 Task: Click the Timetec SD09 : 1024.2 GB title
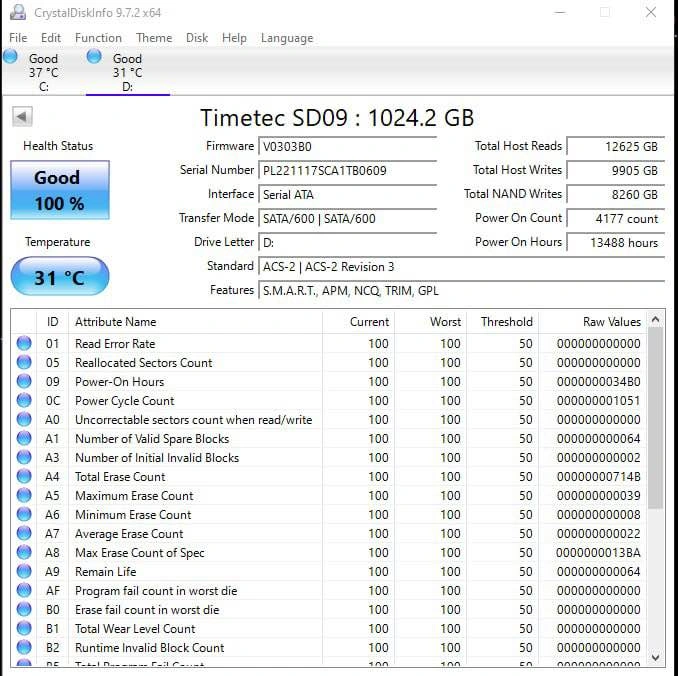[x=337, y=118]
